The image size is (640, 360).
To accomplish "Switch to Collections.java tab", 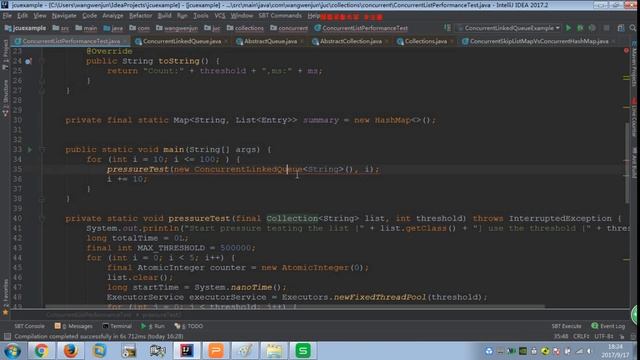I will pyautogui.click(x=425, y=41).
